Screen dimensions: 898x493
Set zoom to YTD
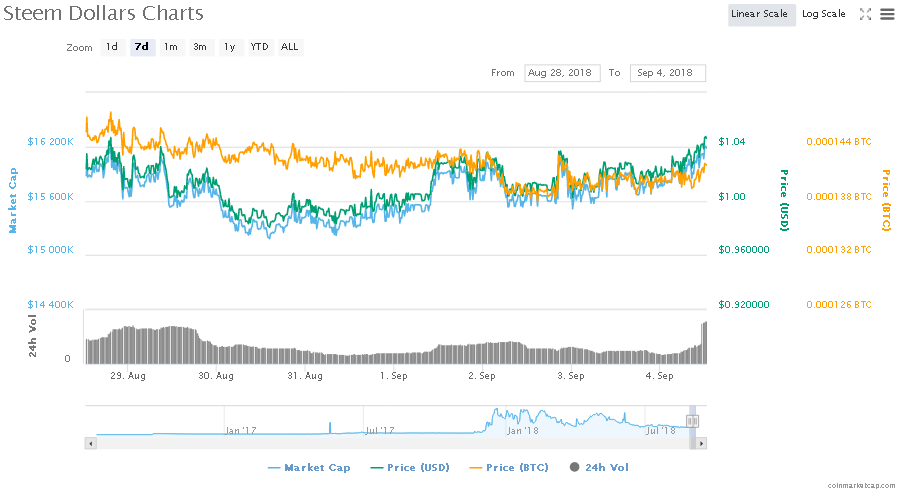(x=259, y=47)
